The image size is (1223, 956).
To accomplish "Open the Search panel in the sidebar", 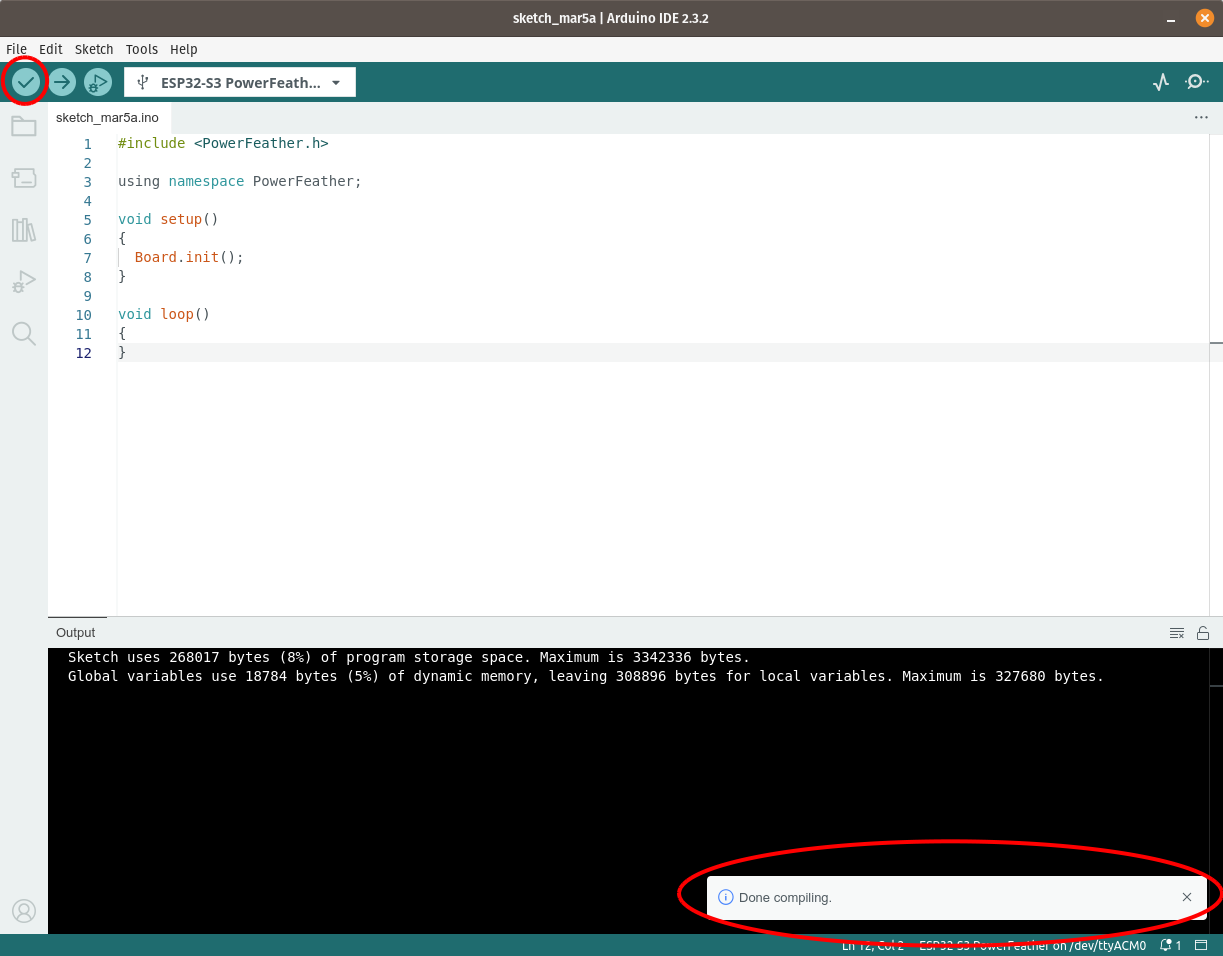I will 24,333.
